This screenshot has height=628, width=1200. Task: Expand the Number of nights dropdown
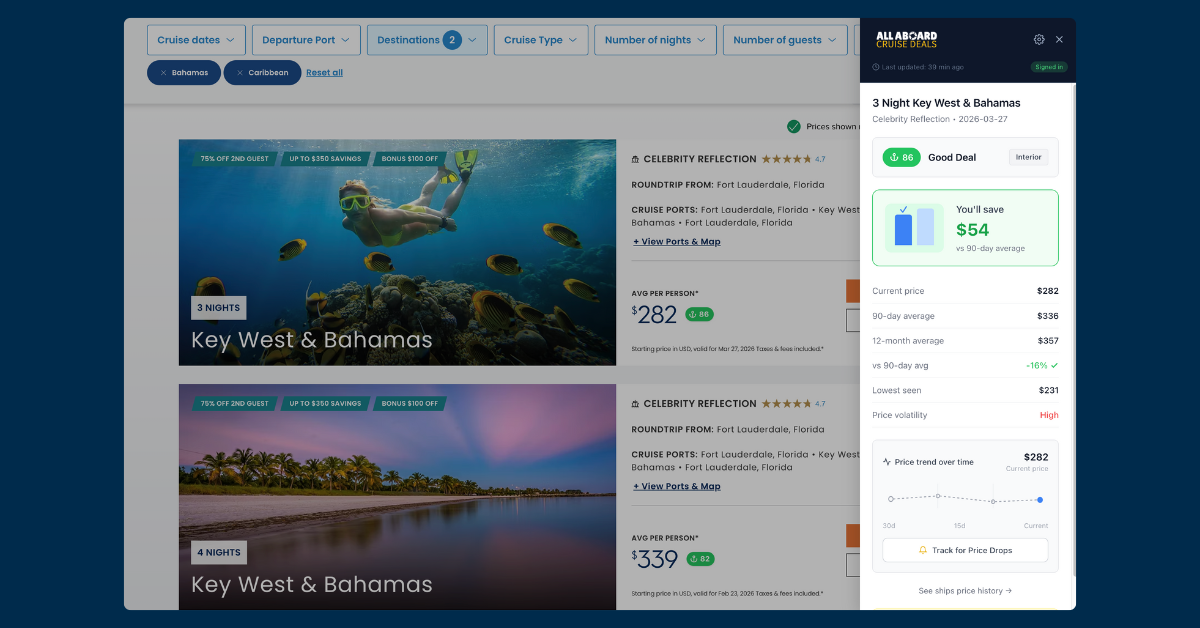click(x=655, y=40)
